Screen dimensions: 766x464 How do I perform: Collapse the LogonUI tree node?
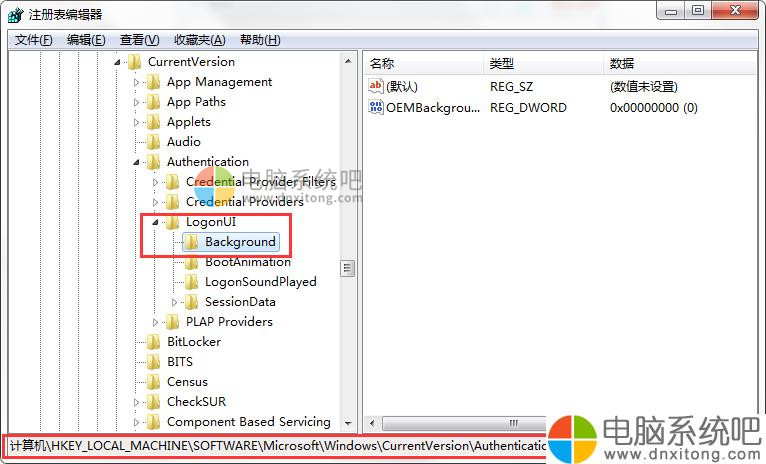(x=155, y=222)
